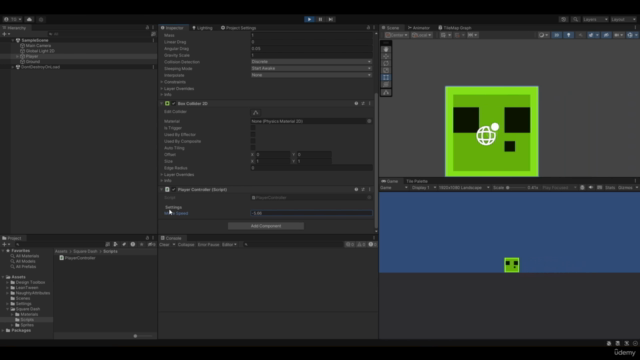Click the Pause button
This screenshot has width=640, height=360.
[320, 19]
